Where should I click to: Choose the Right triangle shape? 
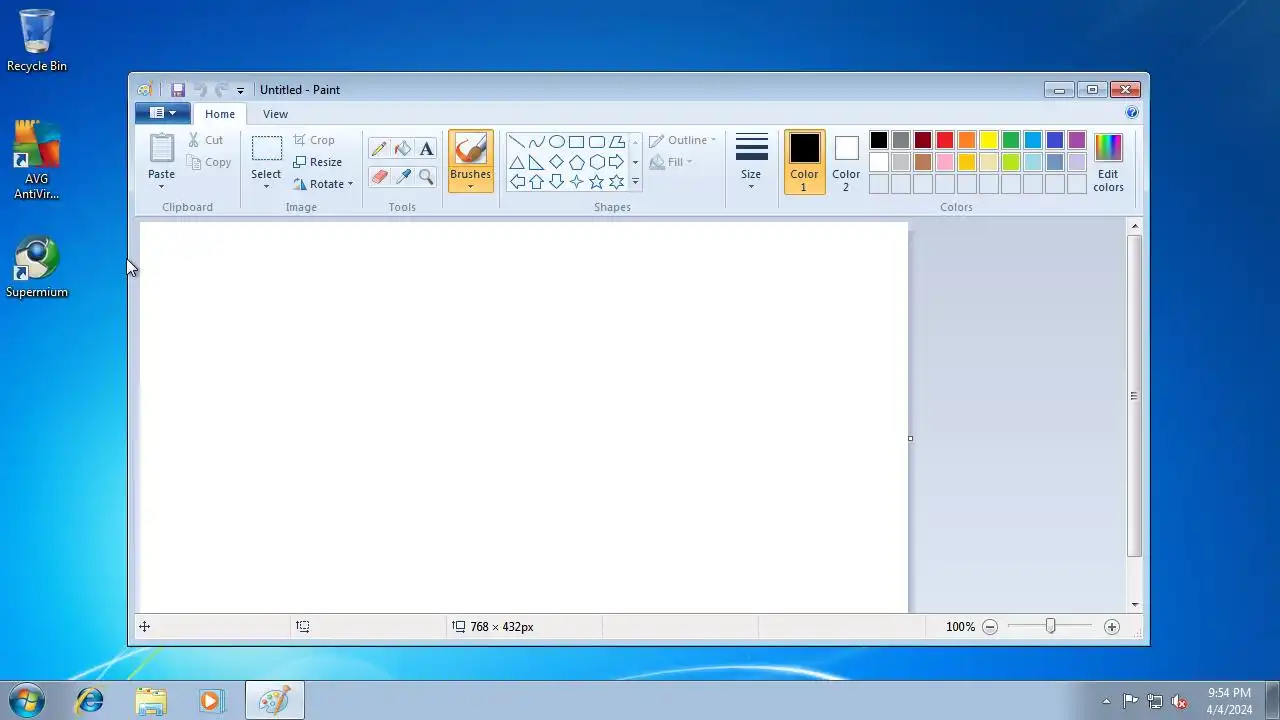pyautogui.click(x=537, y=162)
